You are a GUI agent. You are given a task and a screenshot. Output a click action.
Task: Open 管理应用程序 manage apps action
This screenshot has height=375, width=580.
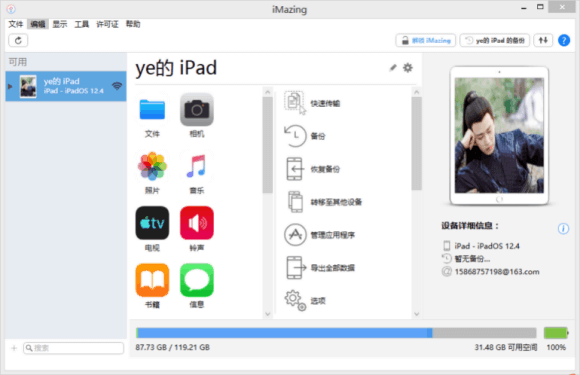coord(320,235)
